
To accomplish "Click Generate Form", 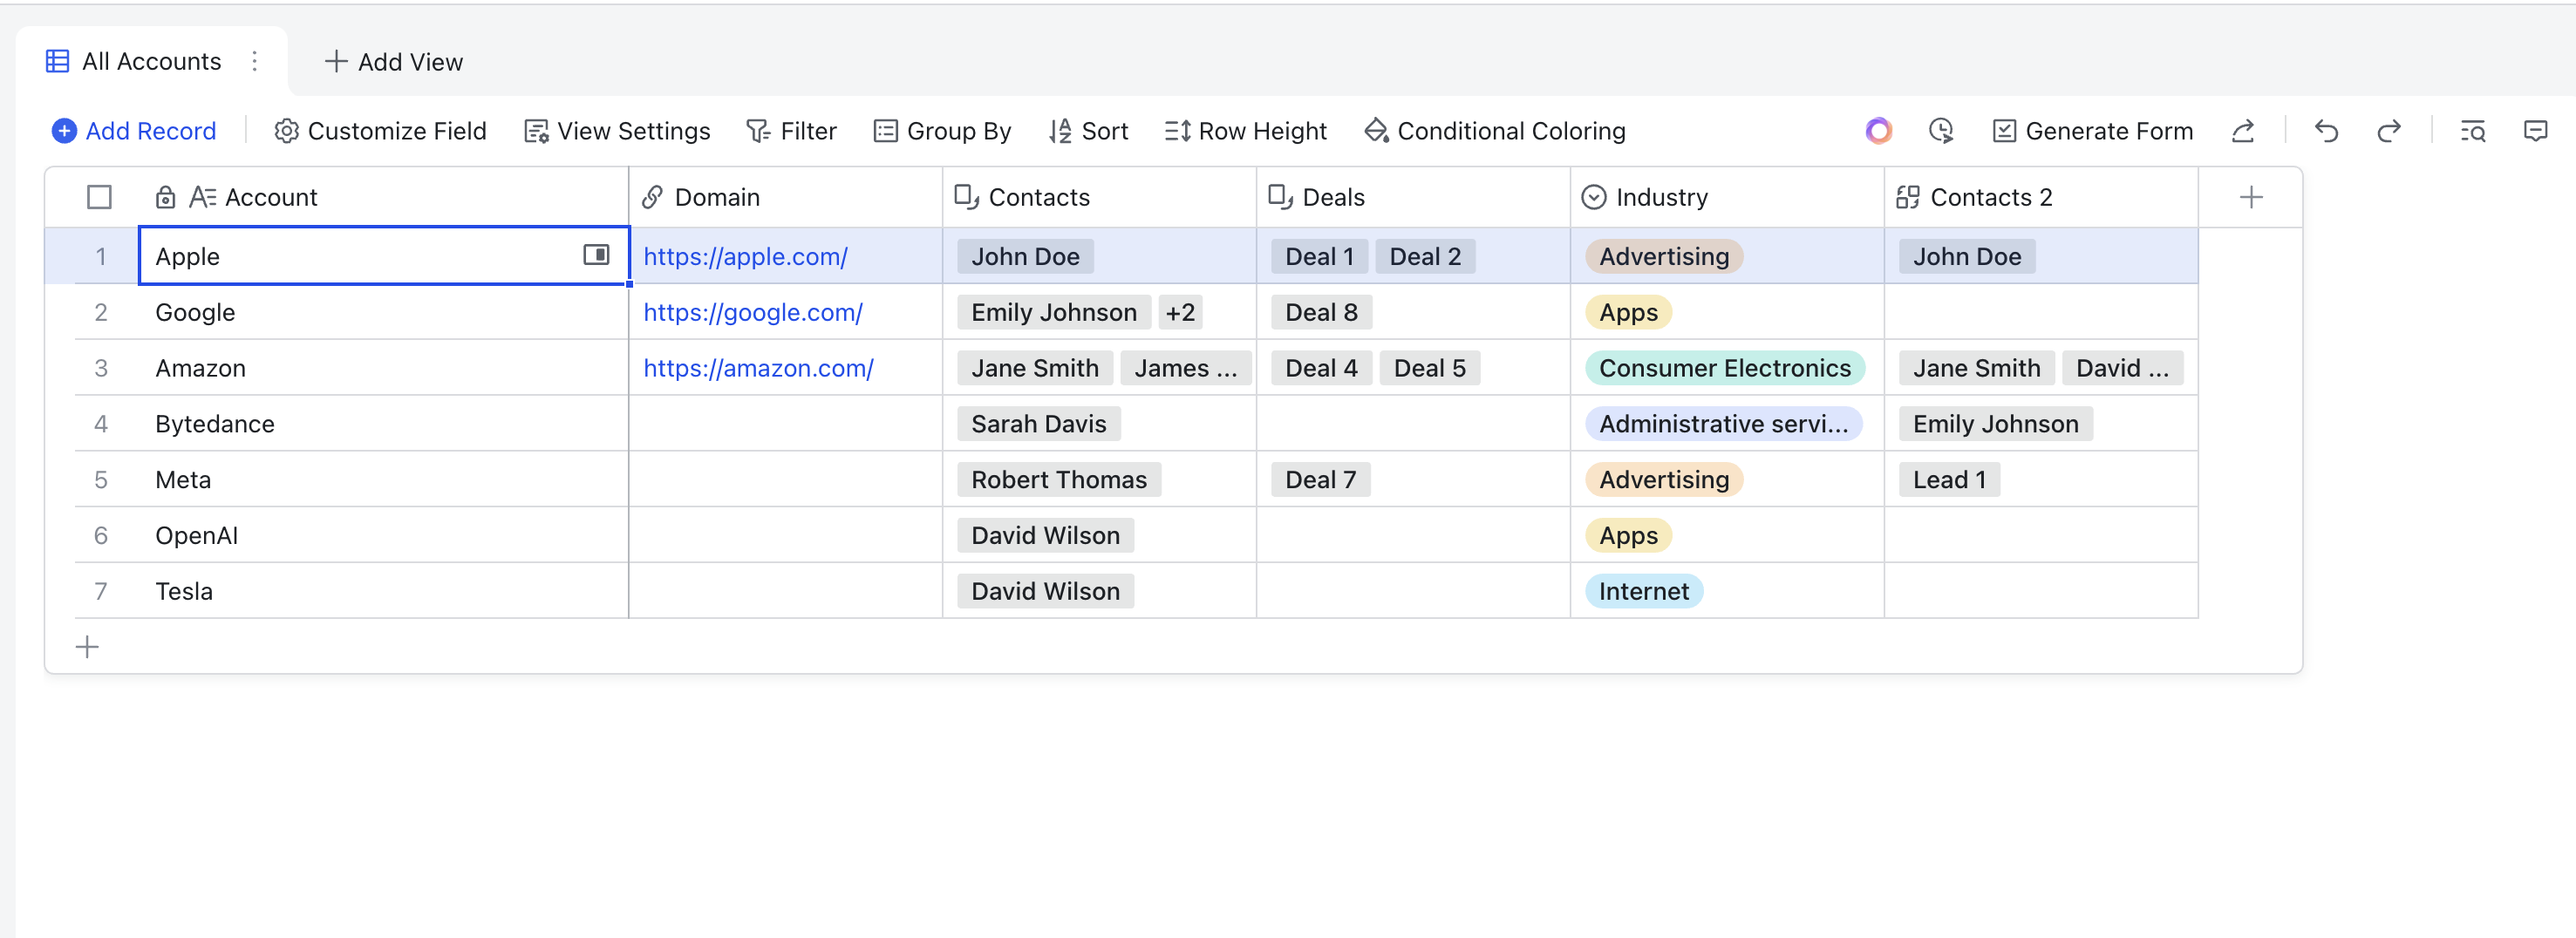I will click(x=2093, y=131).
